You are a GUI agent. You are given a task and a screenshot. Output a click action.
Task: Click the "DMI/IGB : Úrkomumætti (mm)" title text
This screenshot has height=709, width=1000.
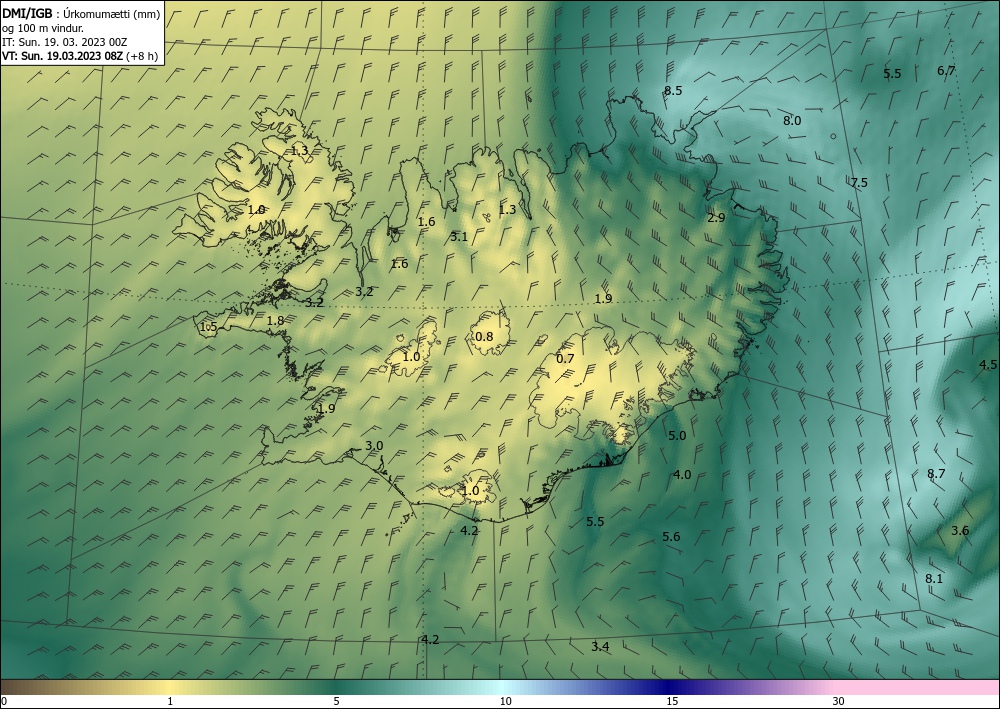coord(82,14)
